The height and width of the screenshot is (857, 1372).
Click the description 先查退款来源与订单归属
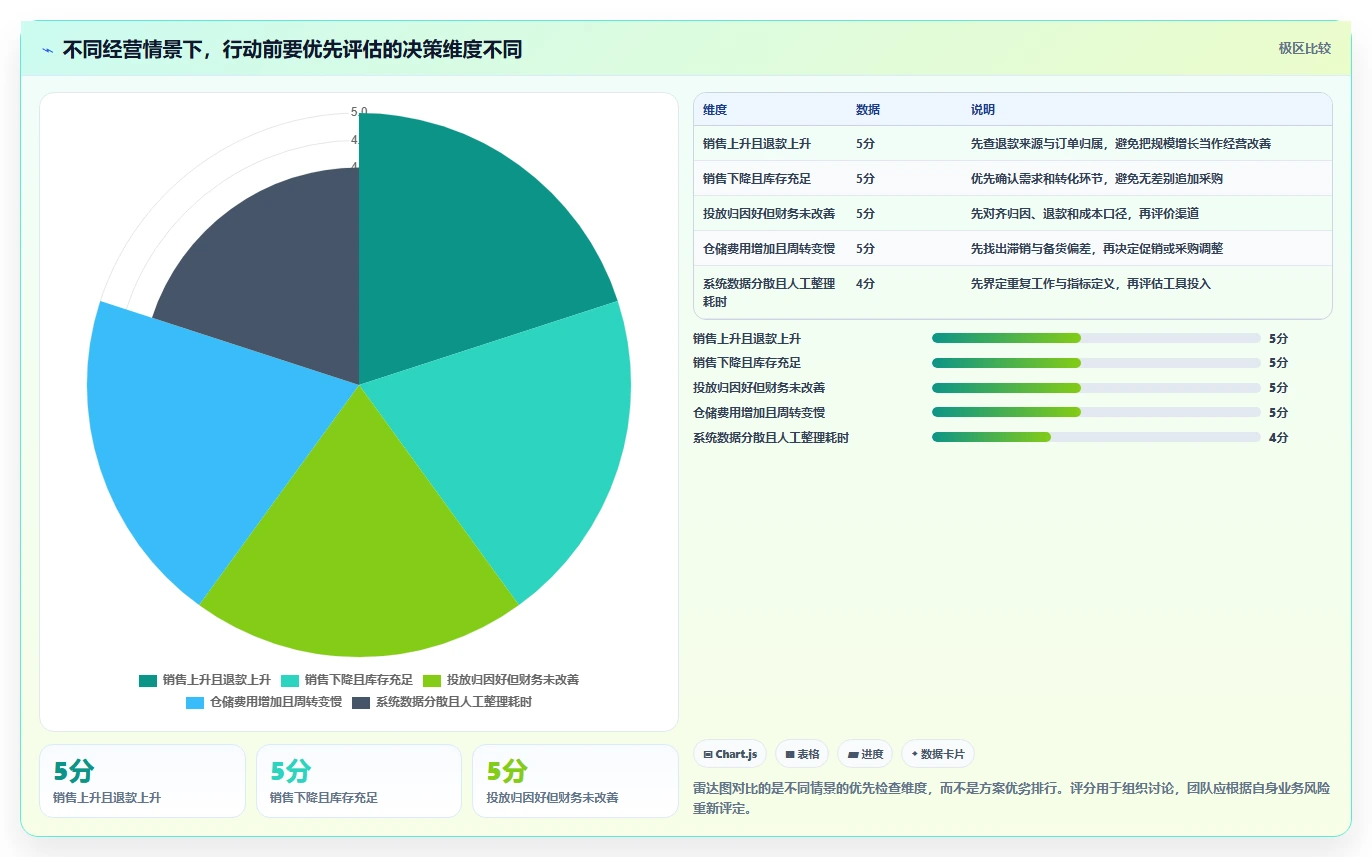pyautogui.click(x=1121, y=144)
